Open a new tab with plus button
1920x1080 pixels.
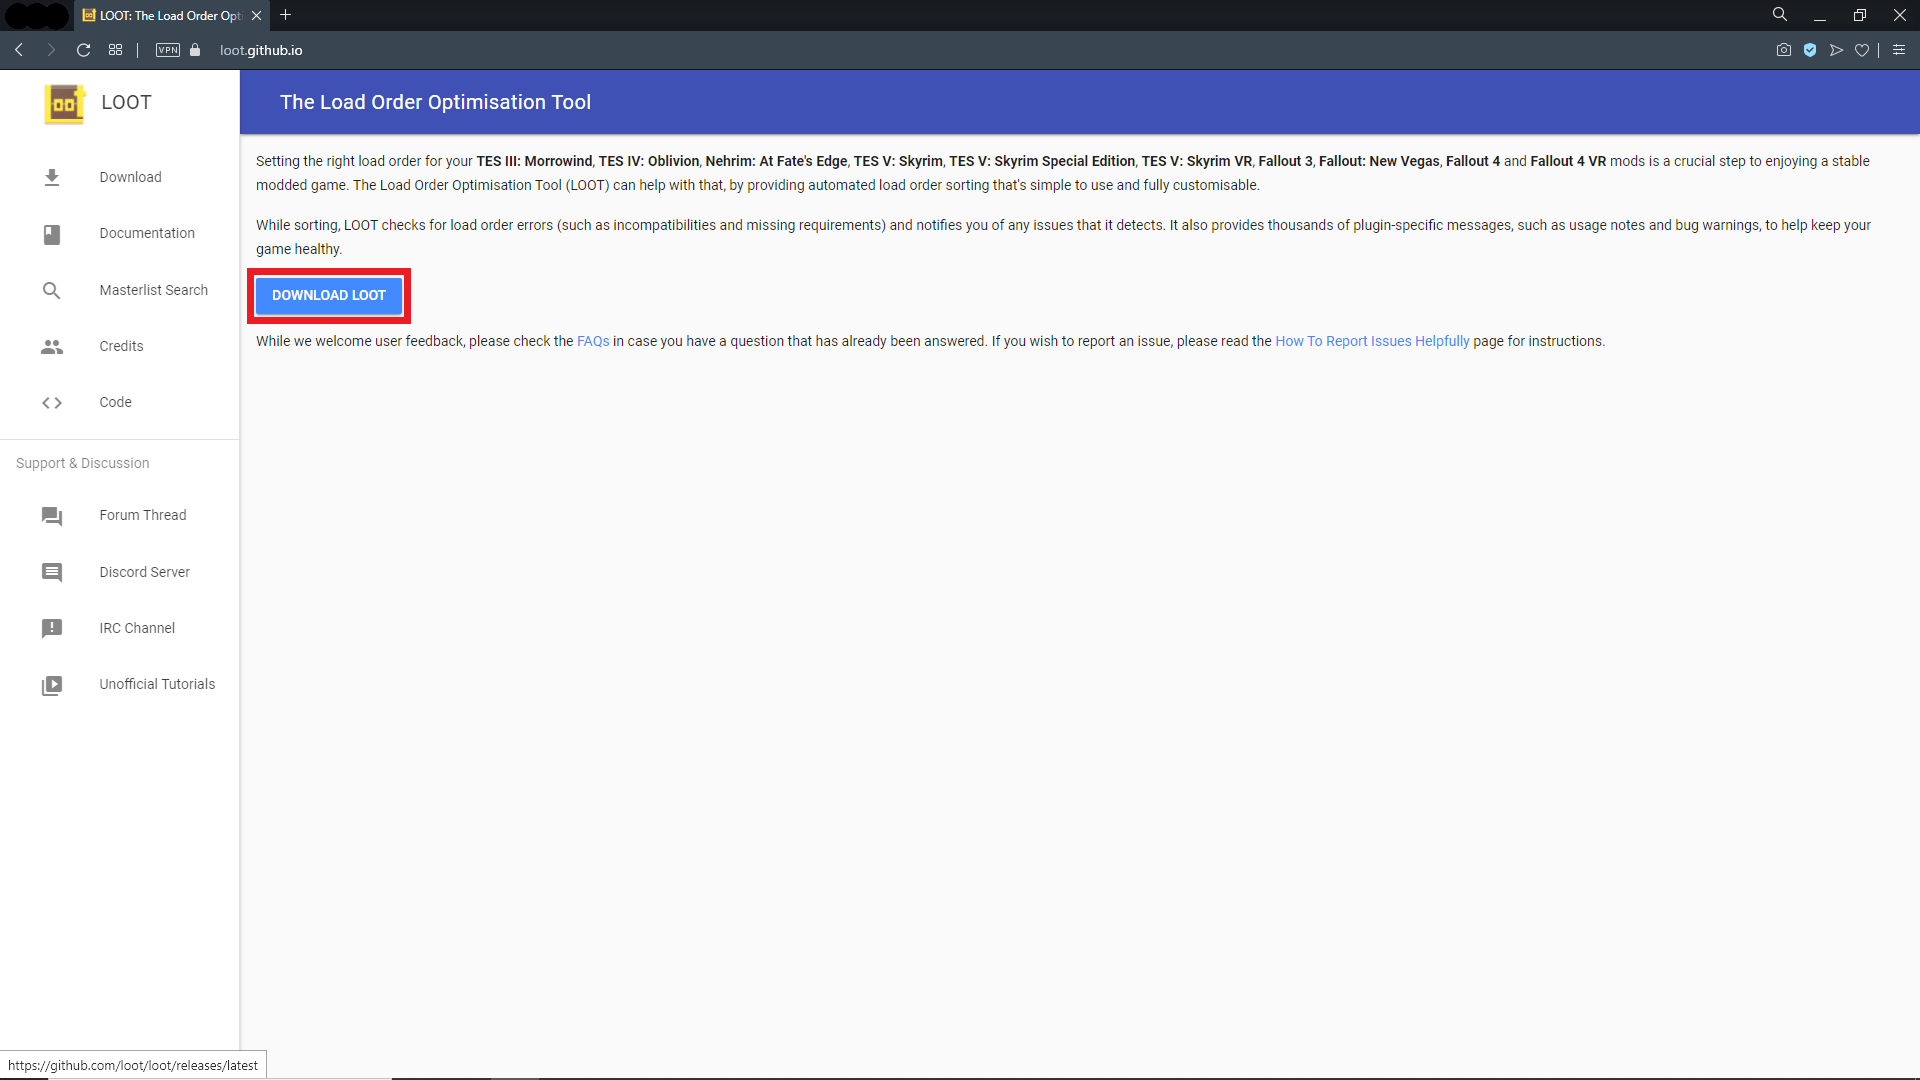pyautogui.click(x=286, y=15)
